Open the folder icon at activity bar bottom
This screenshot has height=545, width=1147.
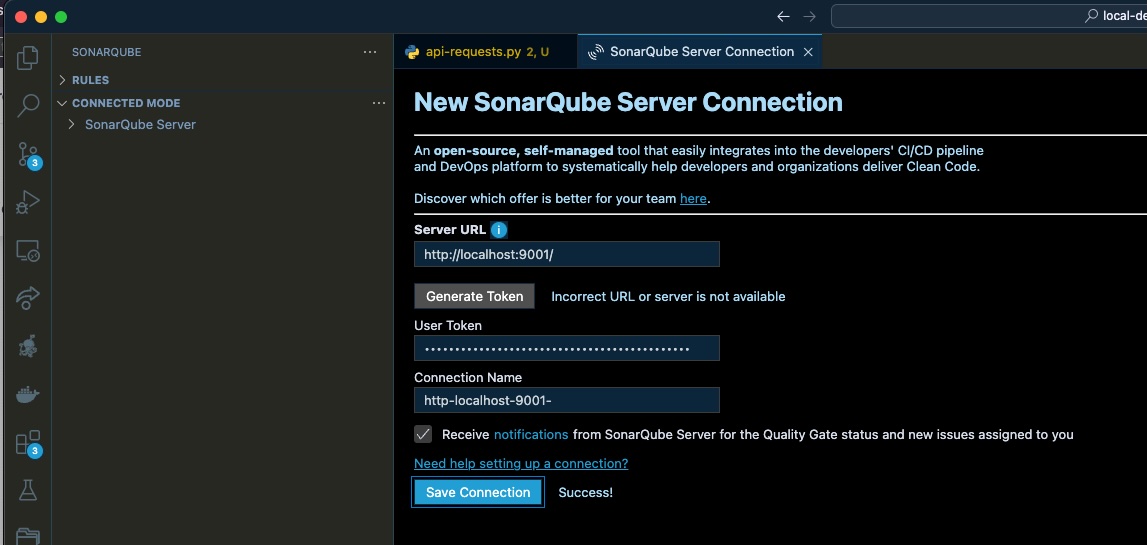(28, 536)
